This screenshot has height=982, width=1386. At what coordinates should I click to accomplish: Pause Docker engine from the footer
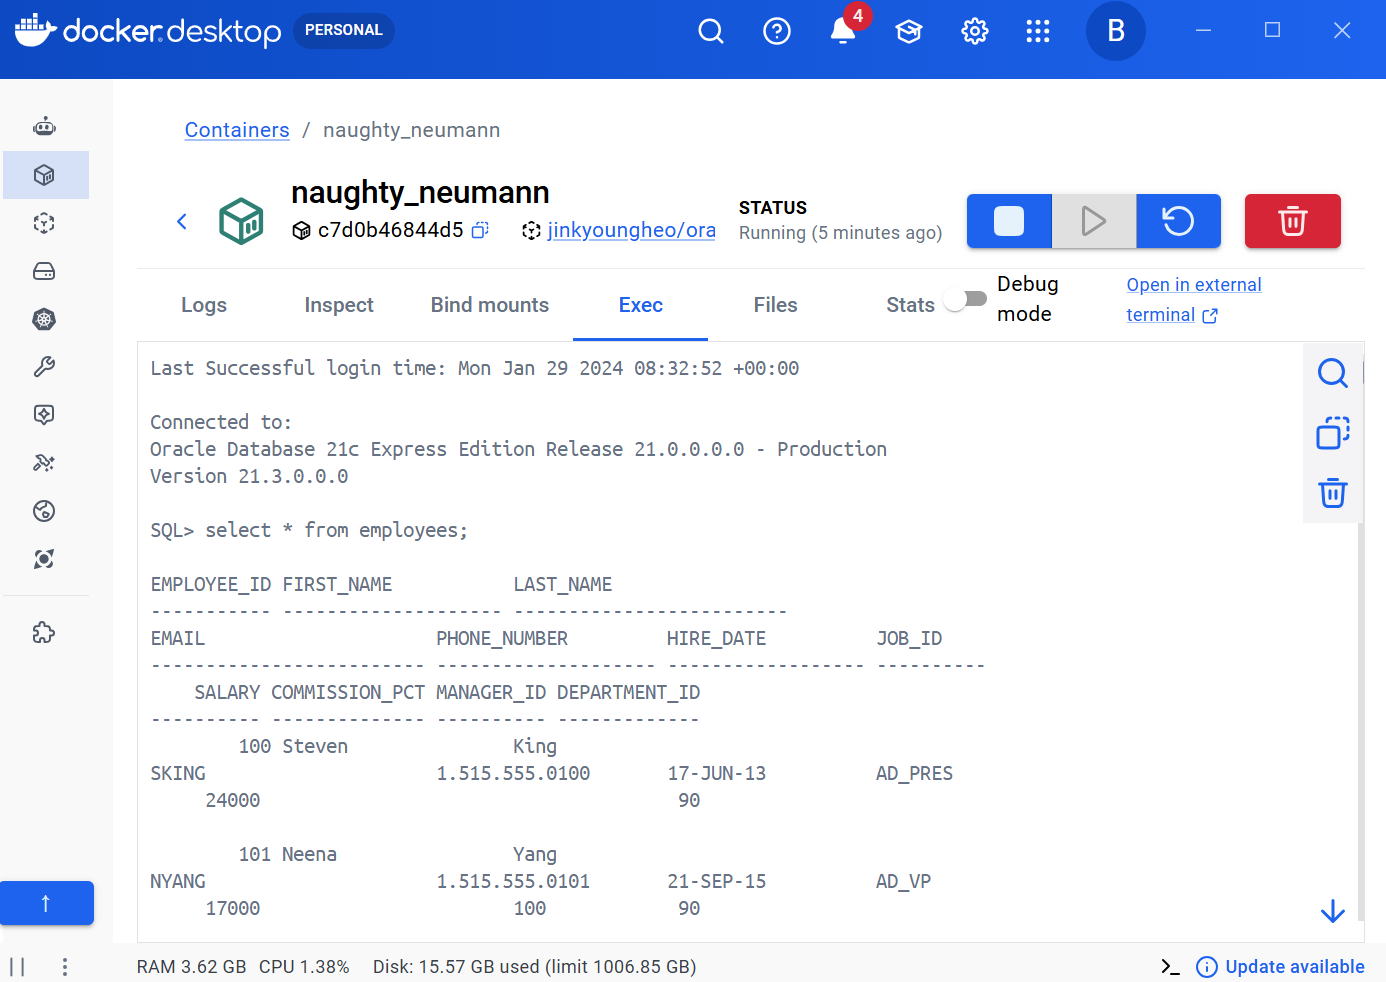pyautogui.click(x=17, y=966)
